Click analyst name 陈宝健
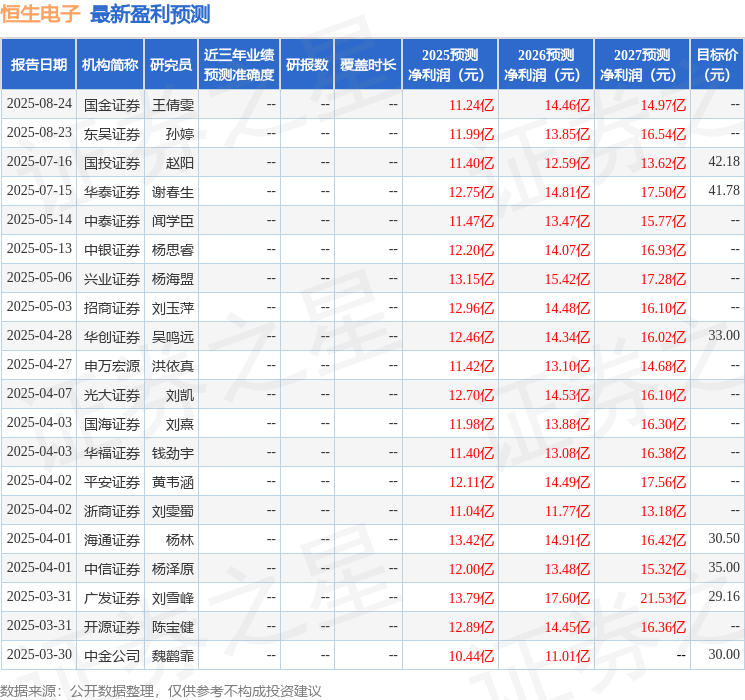 pyautogui.click(x=173, y=627)
